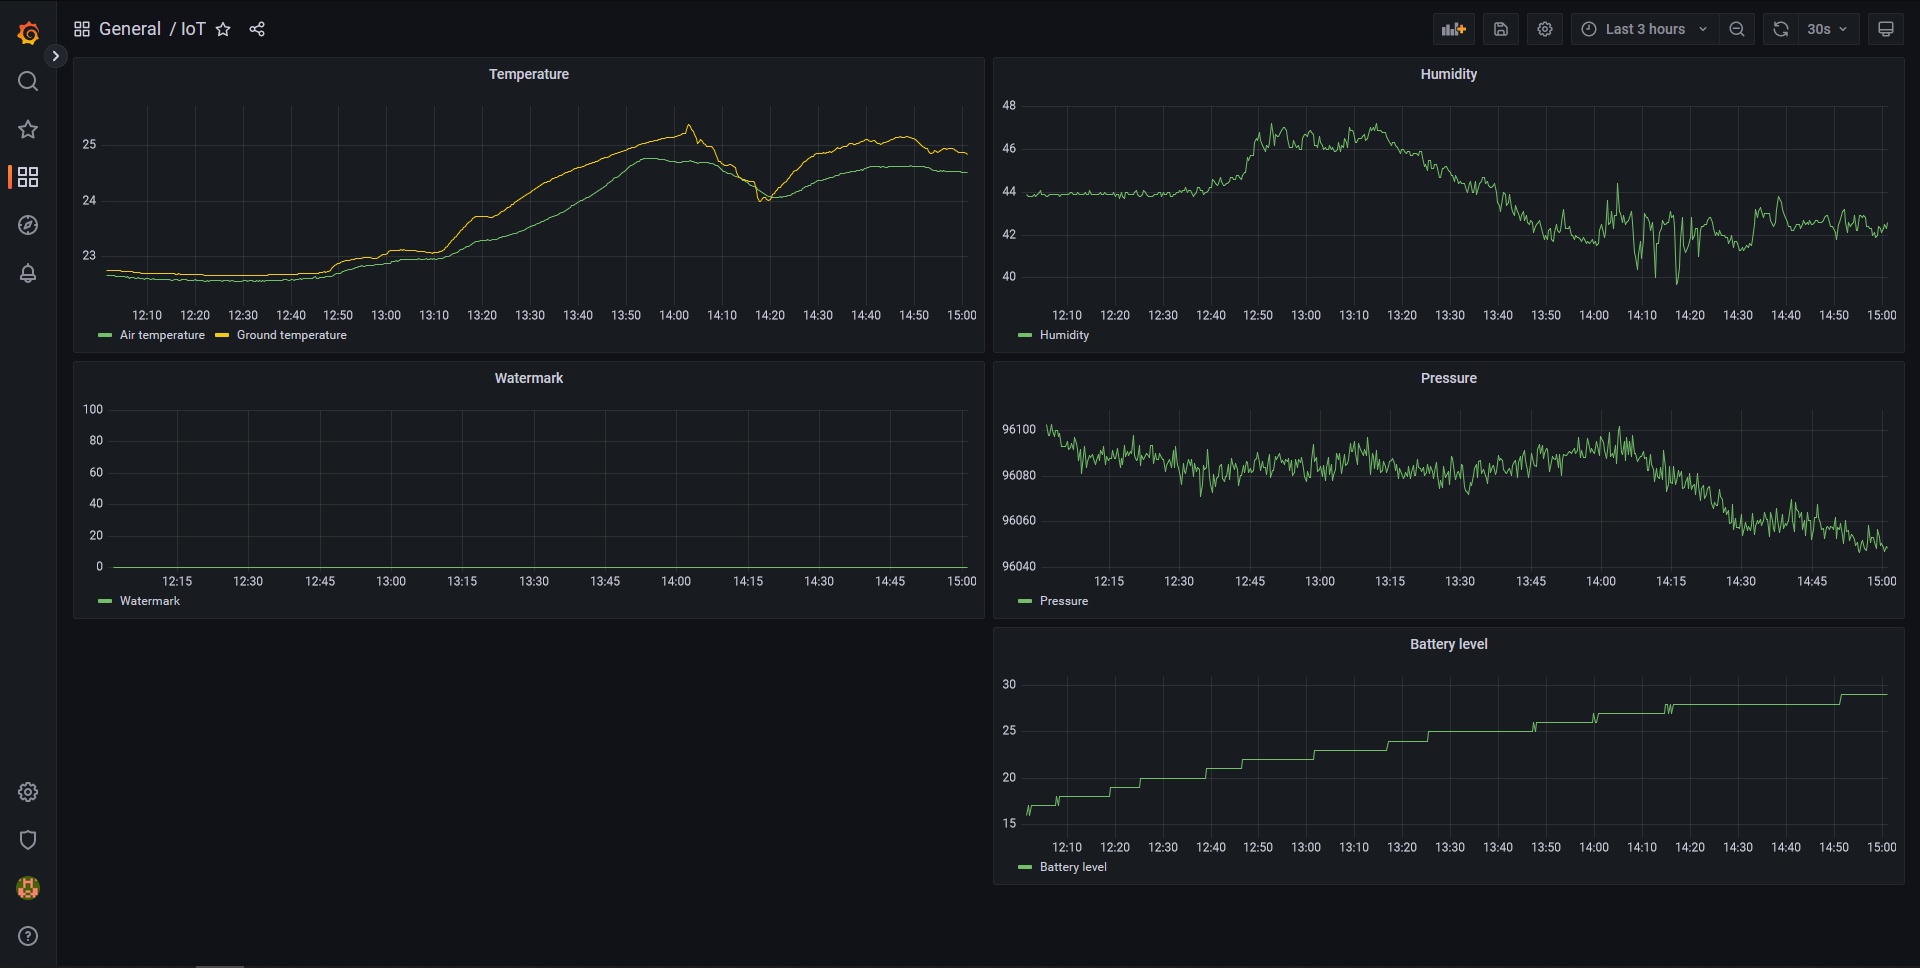
Task: Click the 14:00 tick label in Watermark panel
Action: click(x=676, y=581)
